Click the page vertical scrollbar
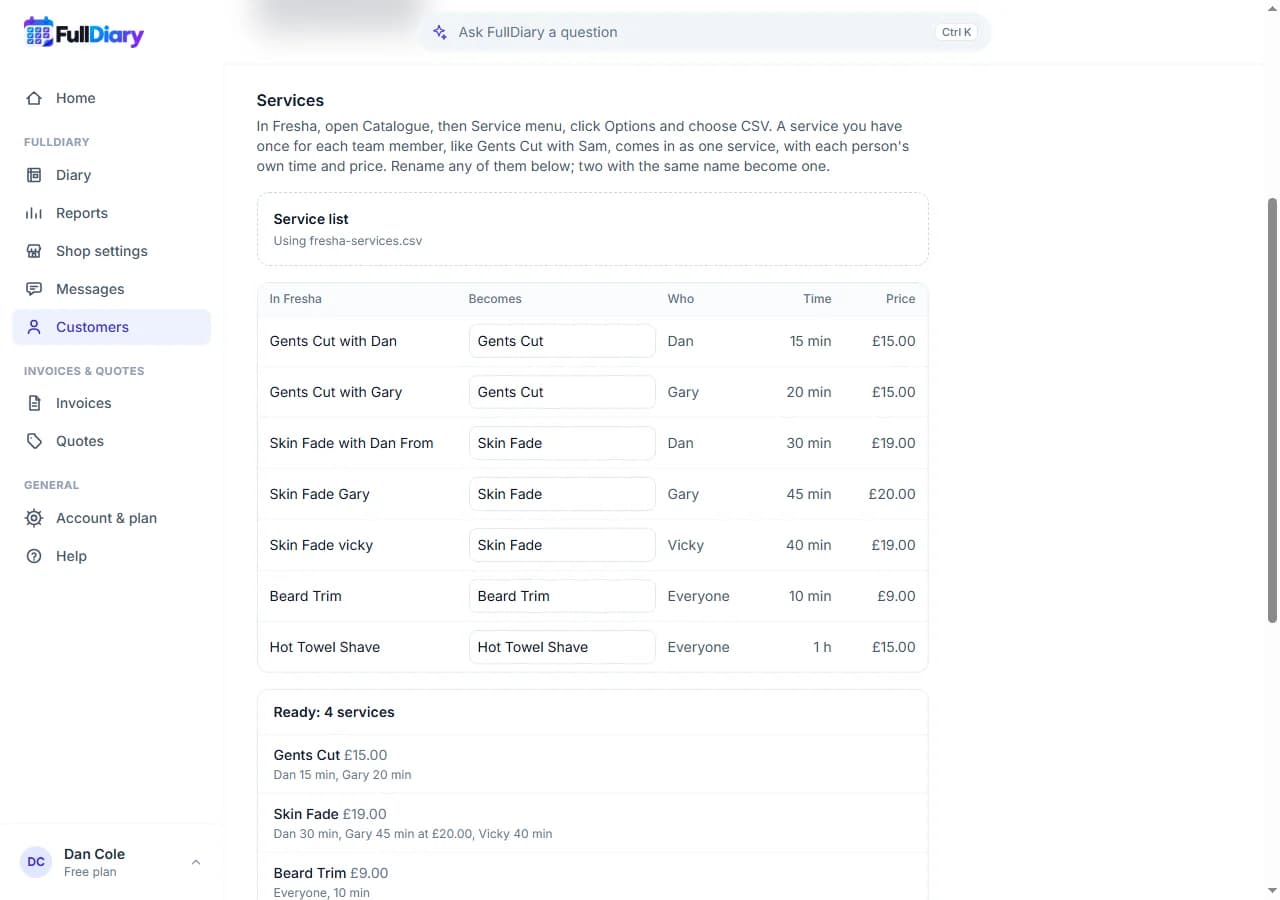This screenshot has height=900, width=1280. (x=1272, y=410)
